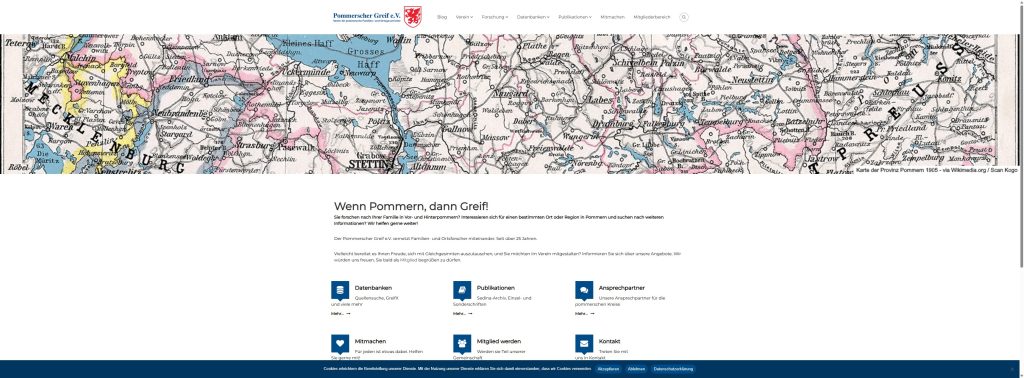Expand the Verein dropdown menu
The image size is (1024, 378).
click(x=464, y=17)
